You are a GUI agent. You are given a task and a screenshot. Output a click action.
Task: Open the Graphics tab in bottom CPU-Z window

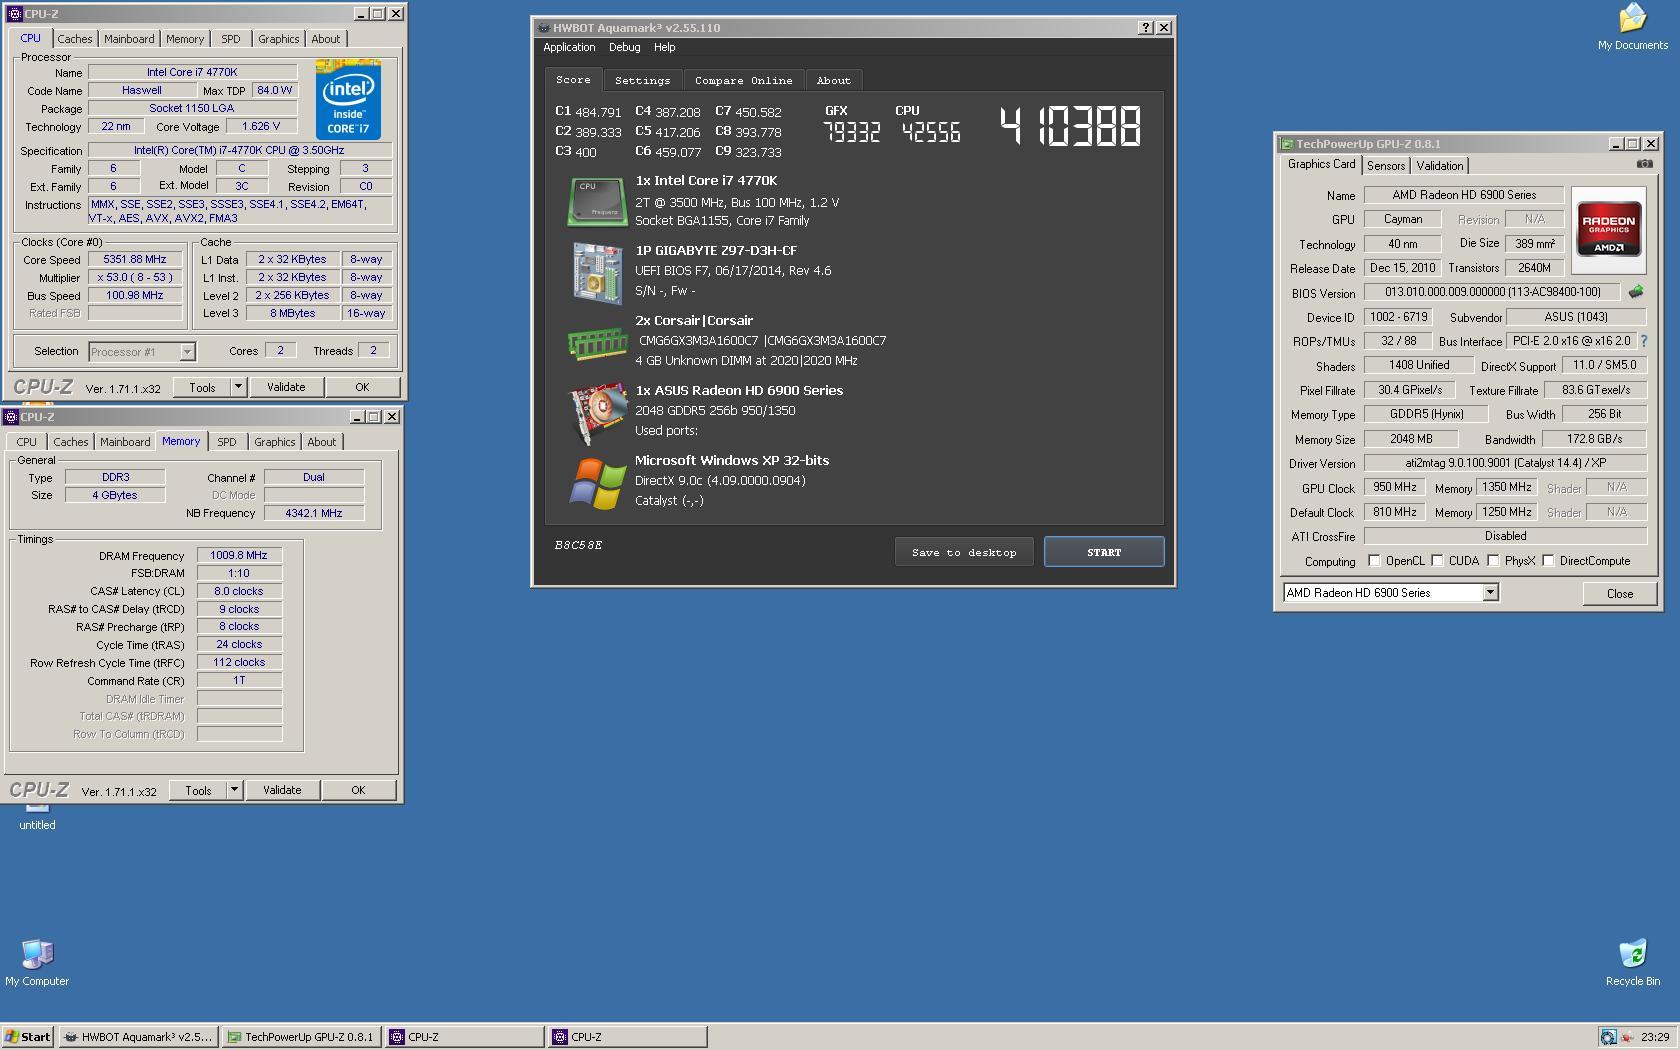click(274, 442)
